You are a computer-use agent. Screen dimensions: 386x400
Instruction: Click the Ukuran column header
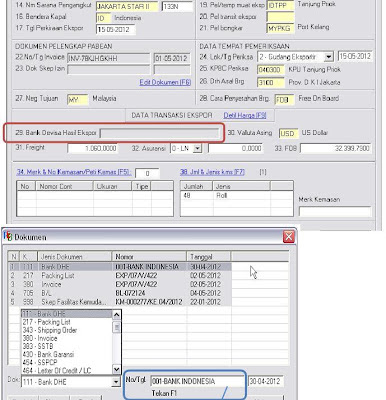coord(113,186)
